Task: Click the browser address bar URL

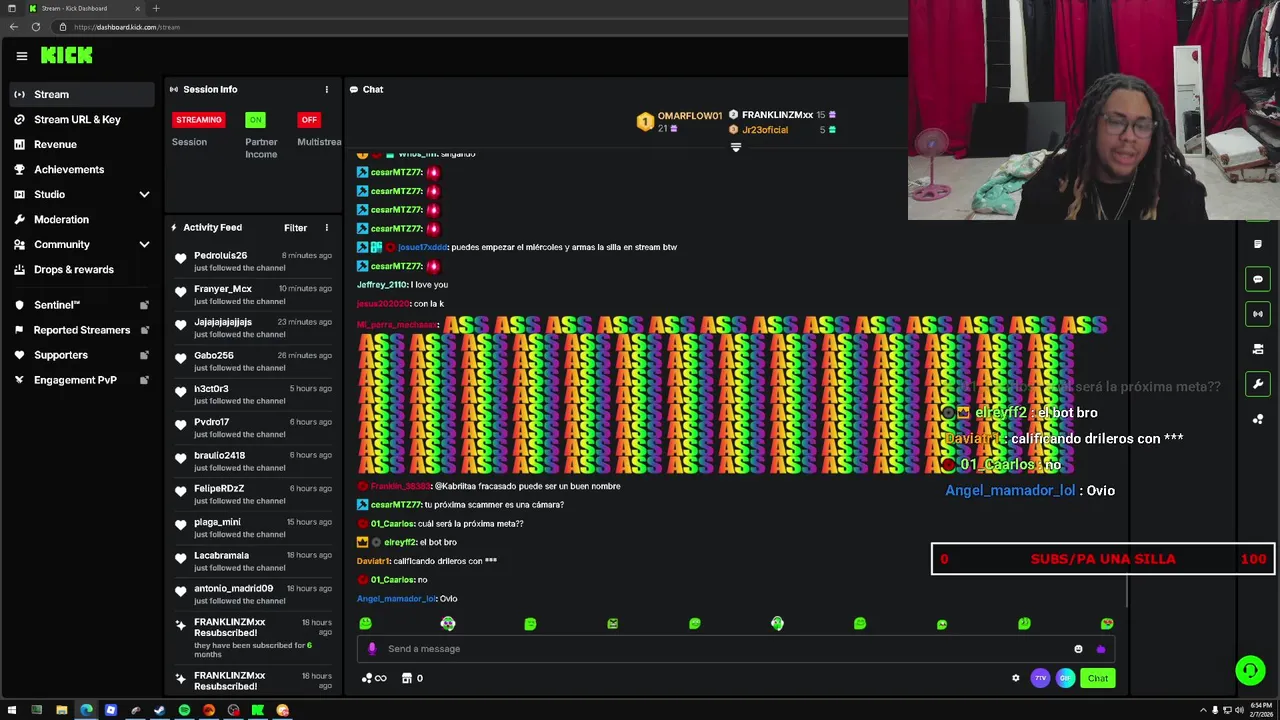Action: pyautogui.click(x=127, y=27)
